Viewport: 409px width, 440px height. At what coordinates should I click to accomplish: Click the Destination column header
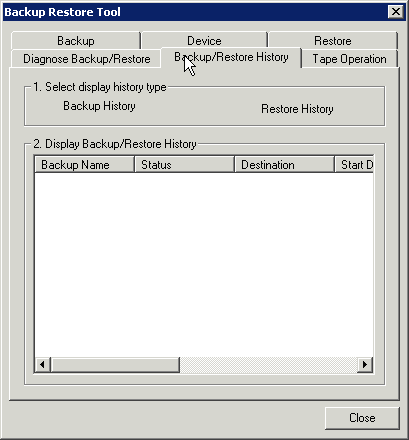pos(284,165)
